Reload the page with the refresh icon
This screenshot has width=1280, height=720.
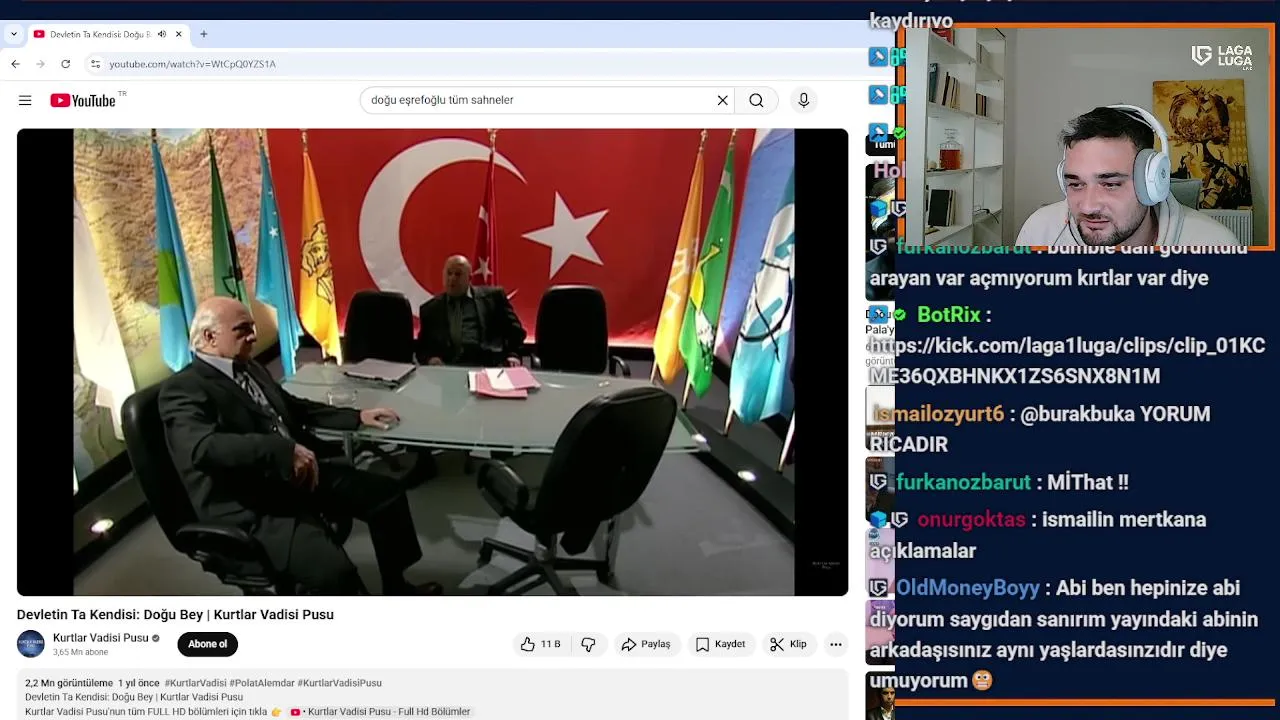point(66,64)
